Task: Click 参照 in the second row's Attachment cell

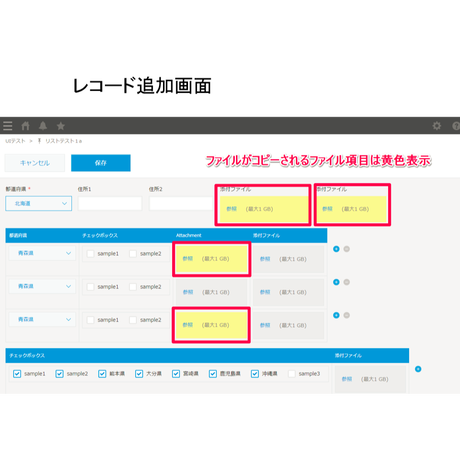Action: tap(188, 292)
